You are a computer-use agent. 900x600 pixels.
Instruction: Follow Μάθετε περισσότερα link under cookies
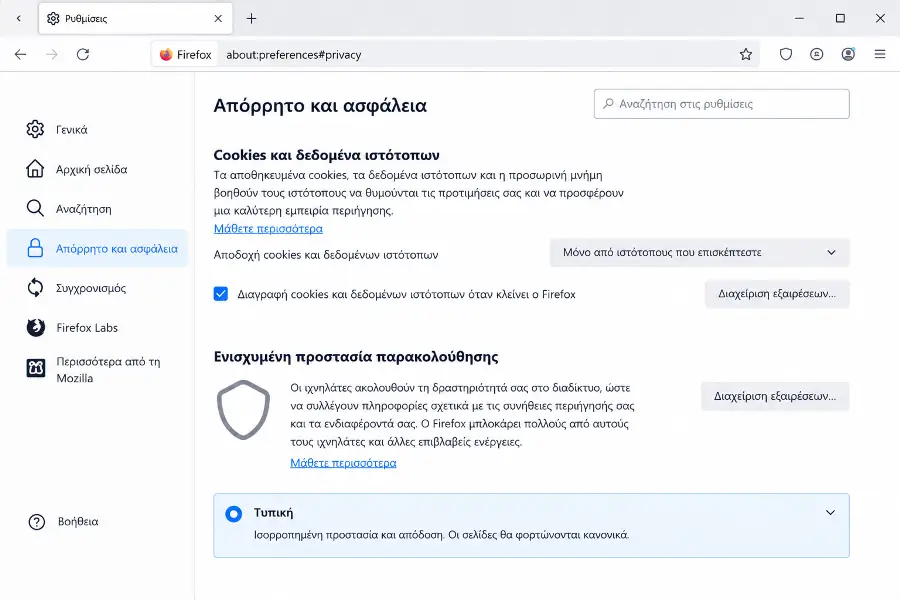pos(268,229)
